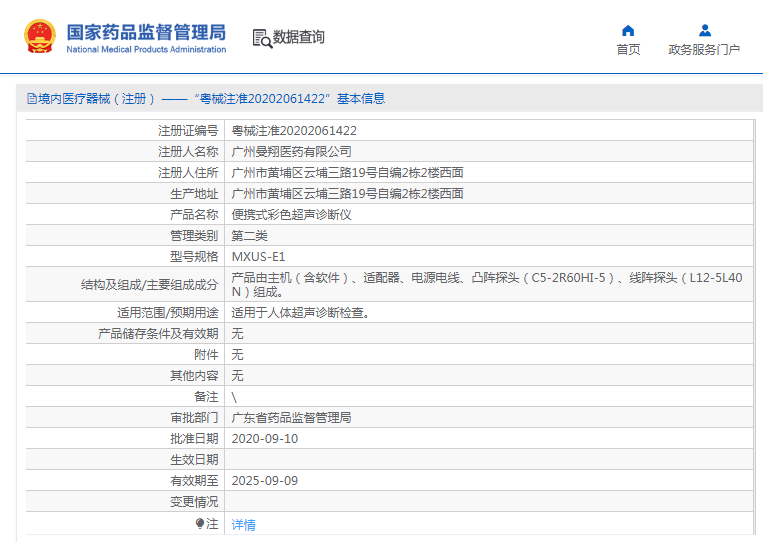
Task: Open the 详情 link
Action: coord(243,524)
